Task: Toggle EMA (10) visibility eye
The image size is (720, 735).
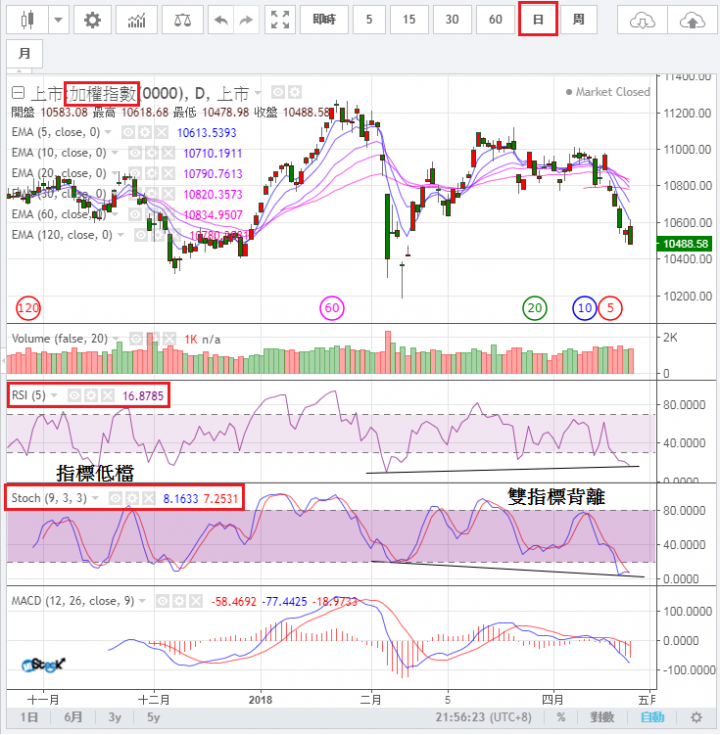Action: pos(135,153)
